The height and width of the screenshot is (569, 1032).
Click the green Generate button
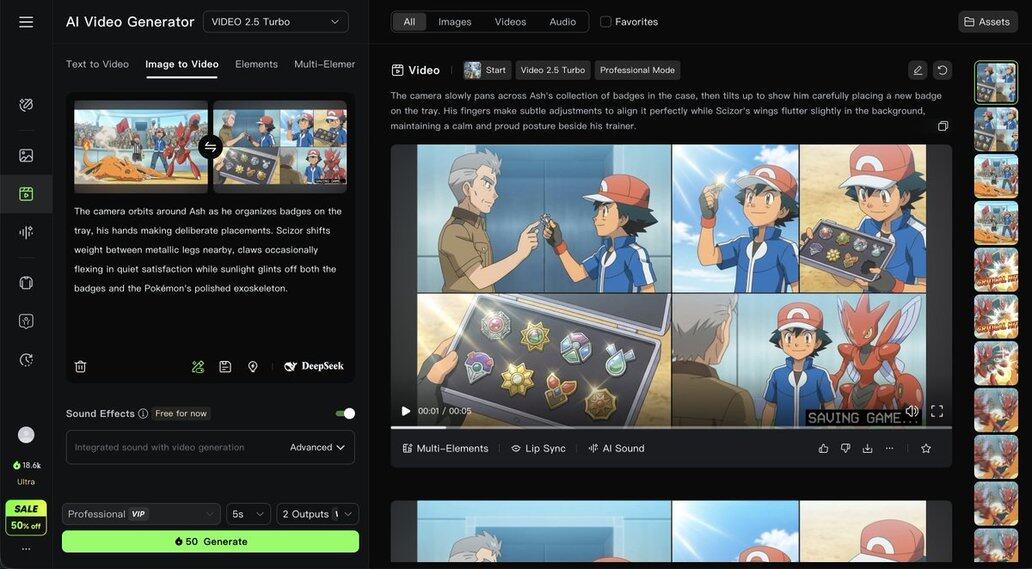point(210,541)
